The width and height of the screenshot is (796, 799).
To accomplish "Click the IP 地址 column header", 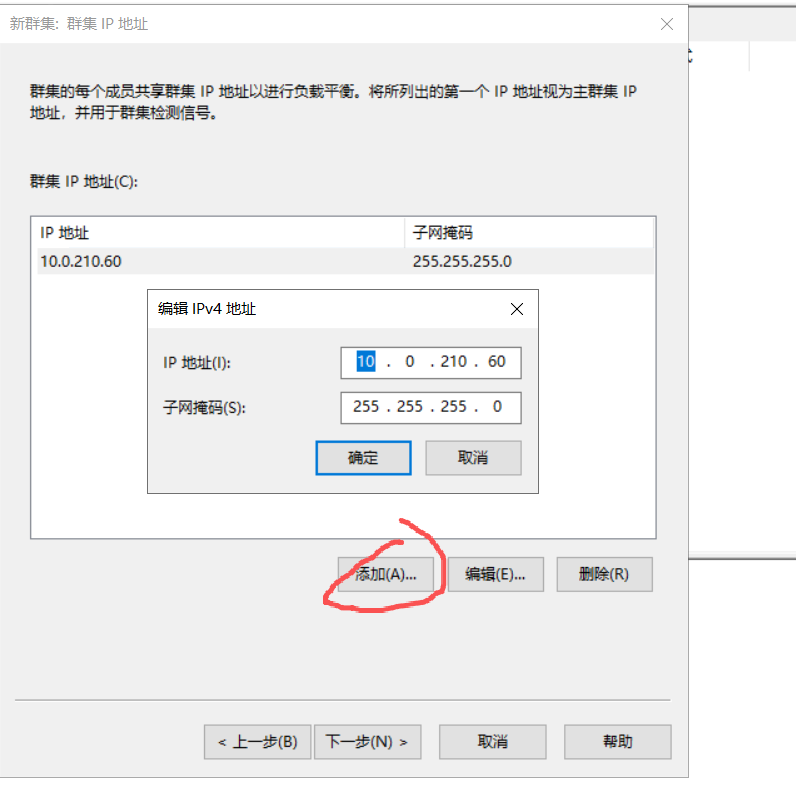I will 218,233.
